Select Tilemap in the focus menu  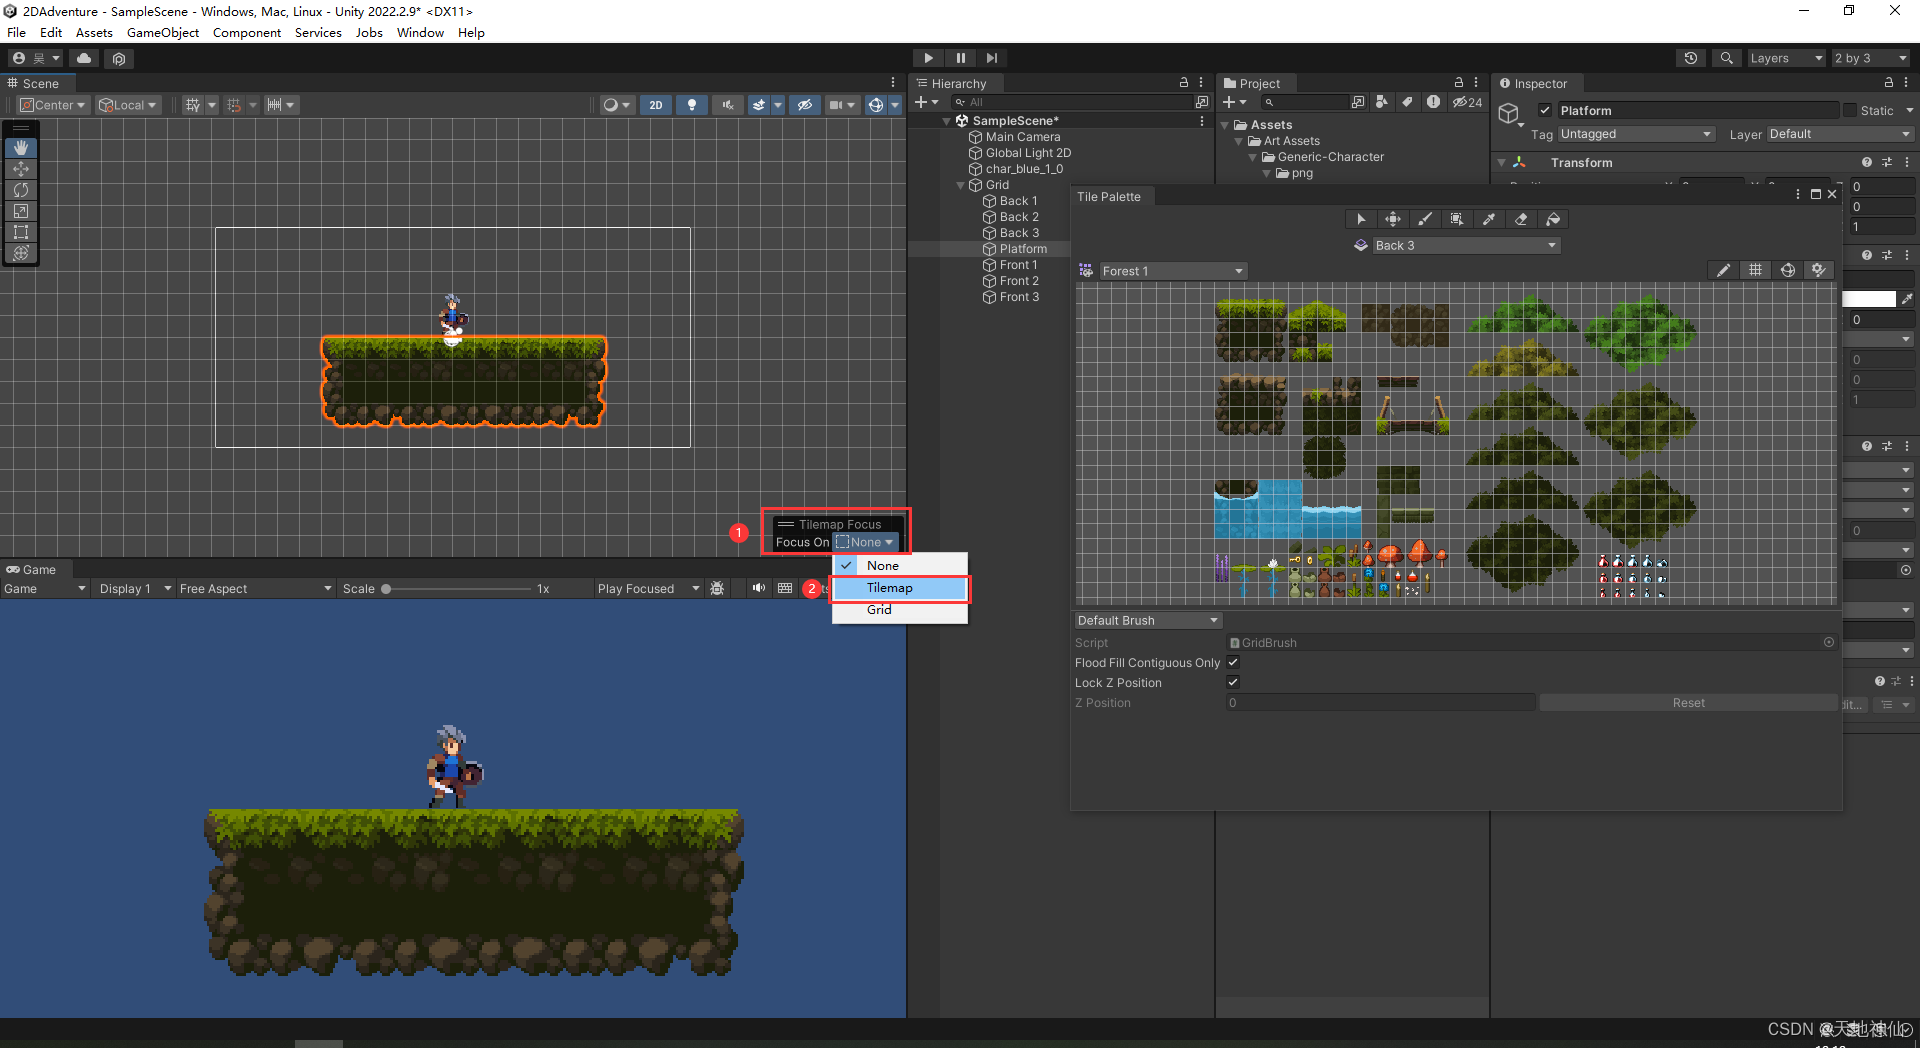point(900,588)
